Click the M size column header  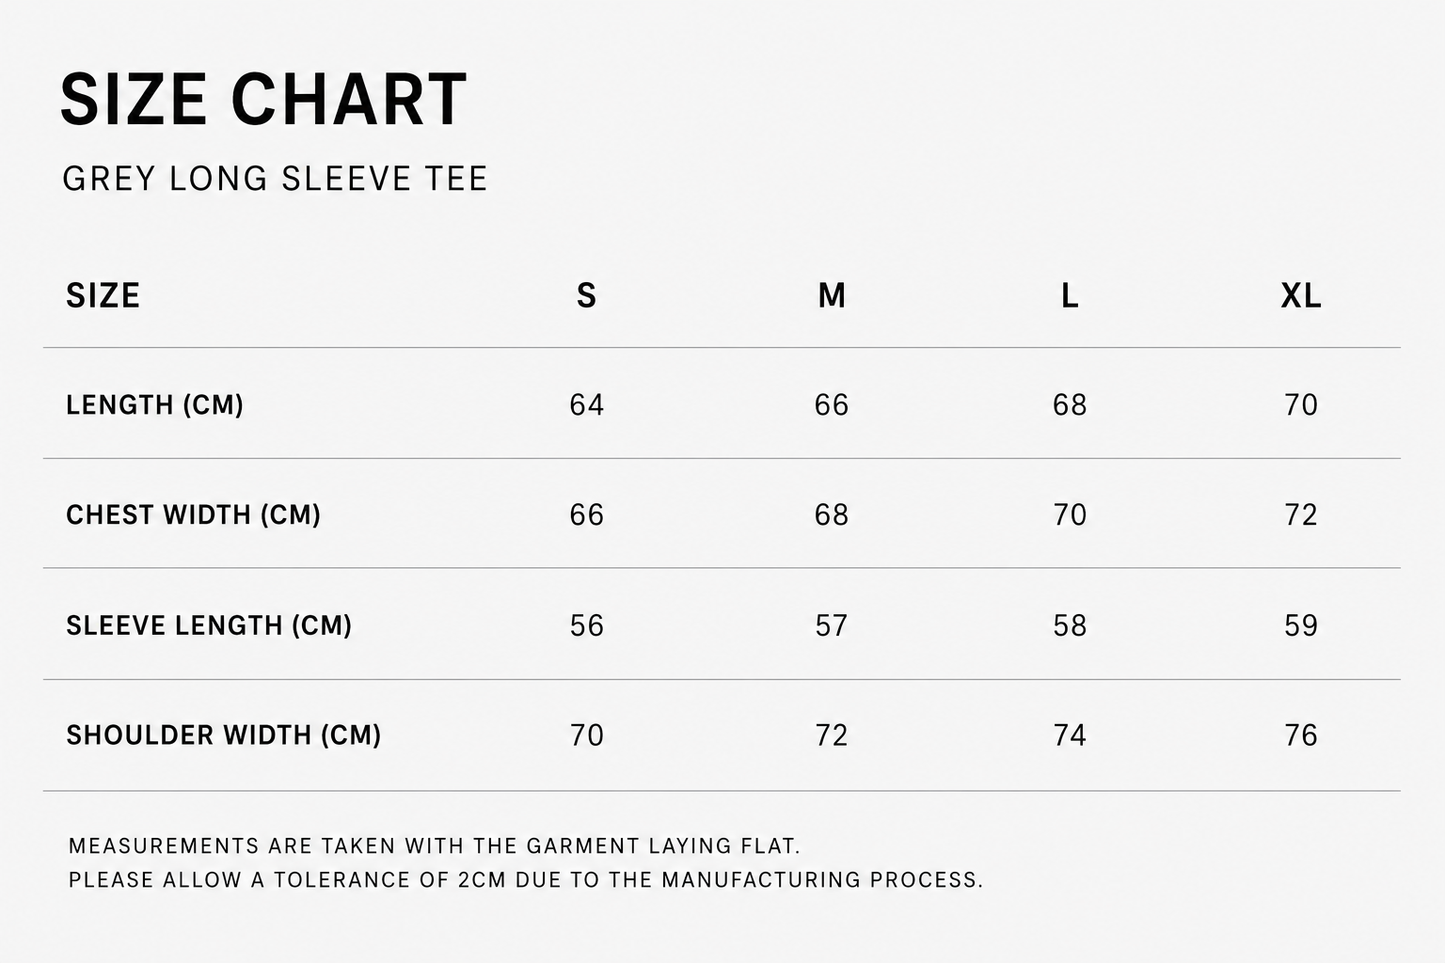(832, 296)
